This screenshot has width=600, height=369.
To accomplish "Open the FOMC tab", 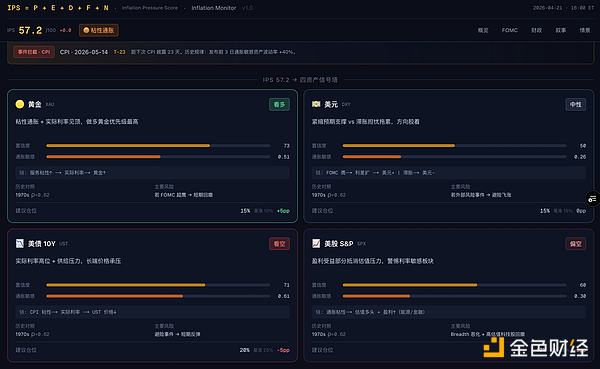I will tap(510, 30).
